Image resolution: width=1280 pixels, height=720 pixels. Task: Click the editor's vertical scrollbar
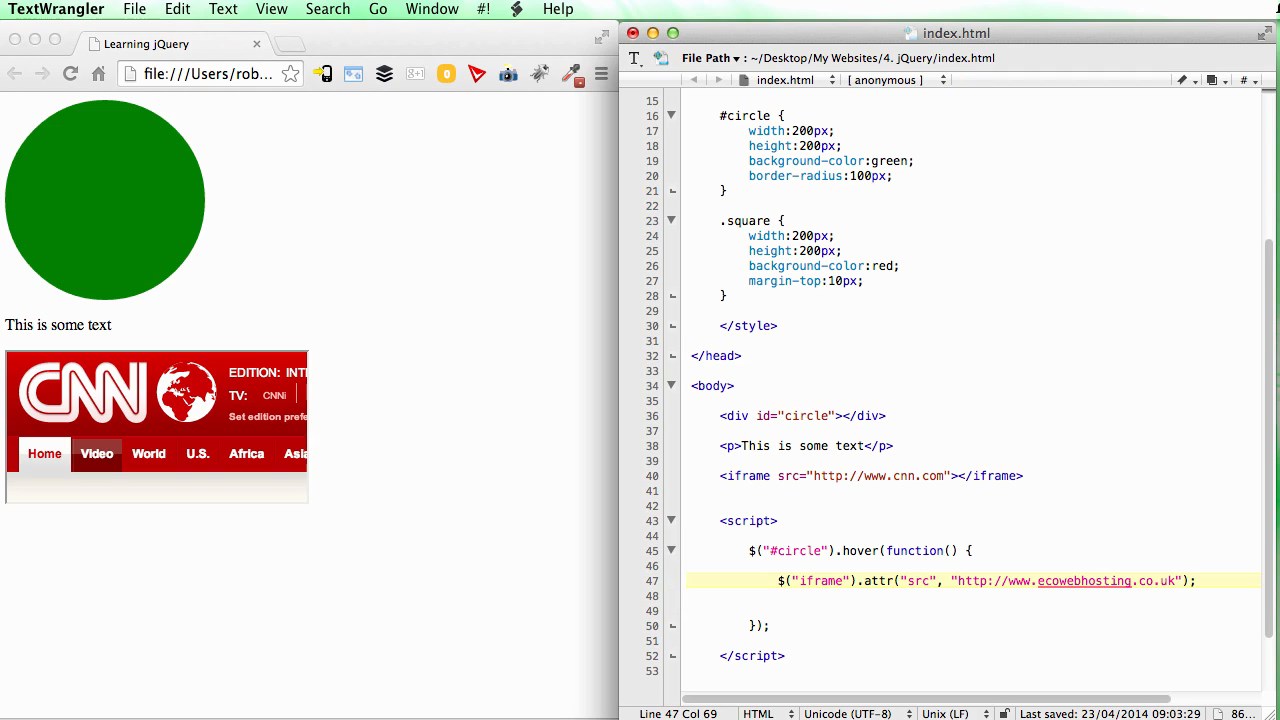1270,440
